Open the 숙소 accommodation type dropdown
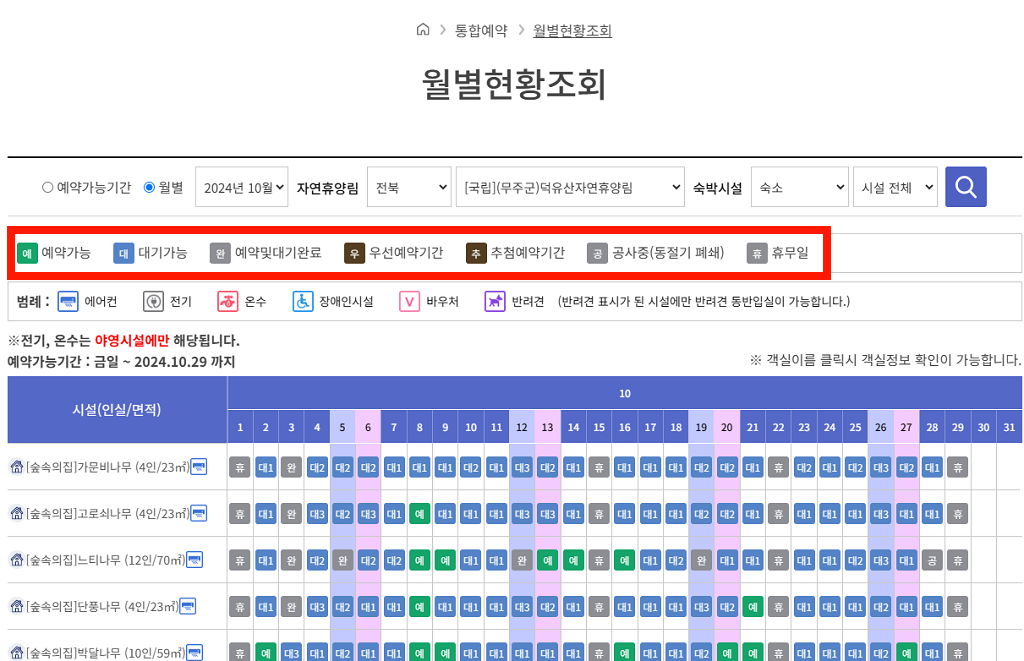Screen dimensions: 1024x661 click(x=799, y=186)
